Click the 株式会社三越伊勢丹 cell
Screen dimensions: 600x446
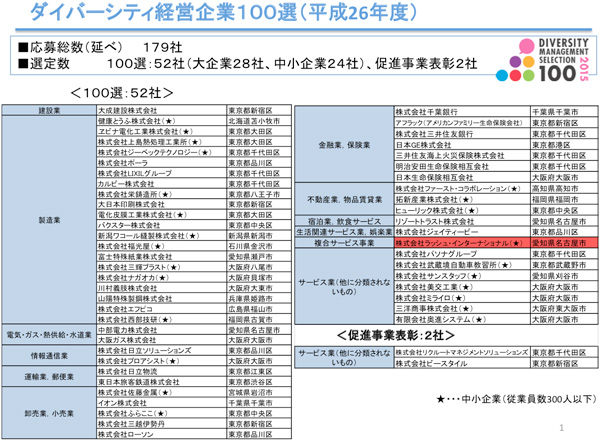click(161, 424)
